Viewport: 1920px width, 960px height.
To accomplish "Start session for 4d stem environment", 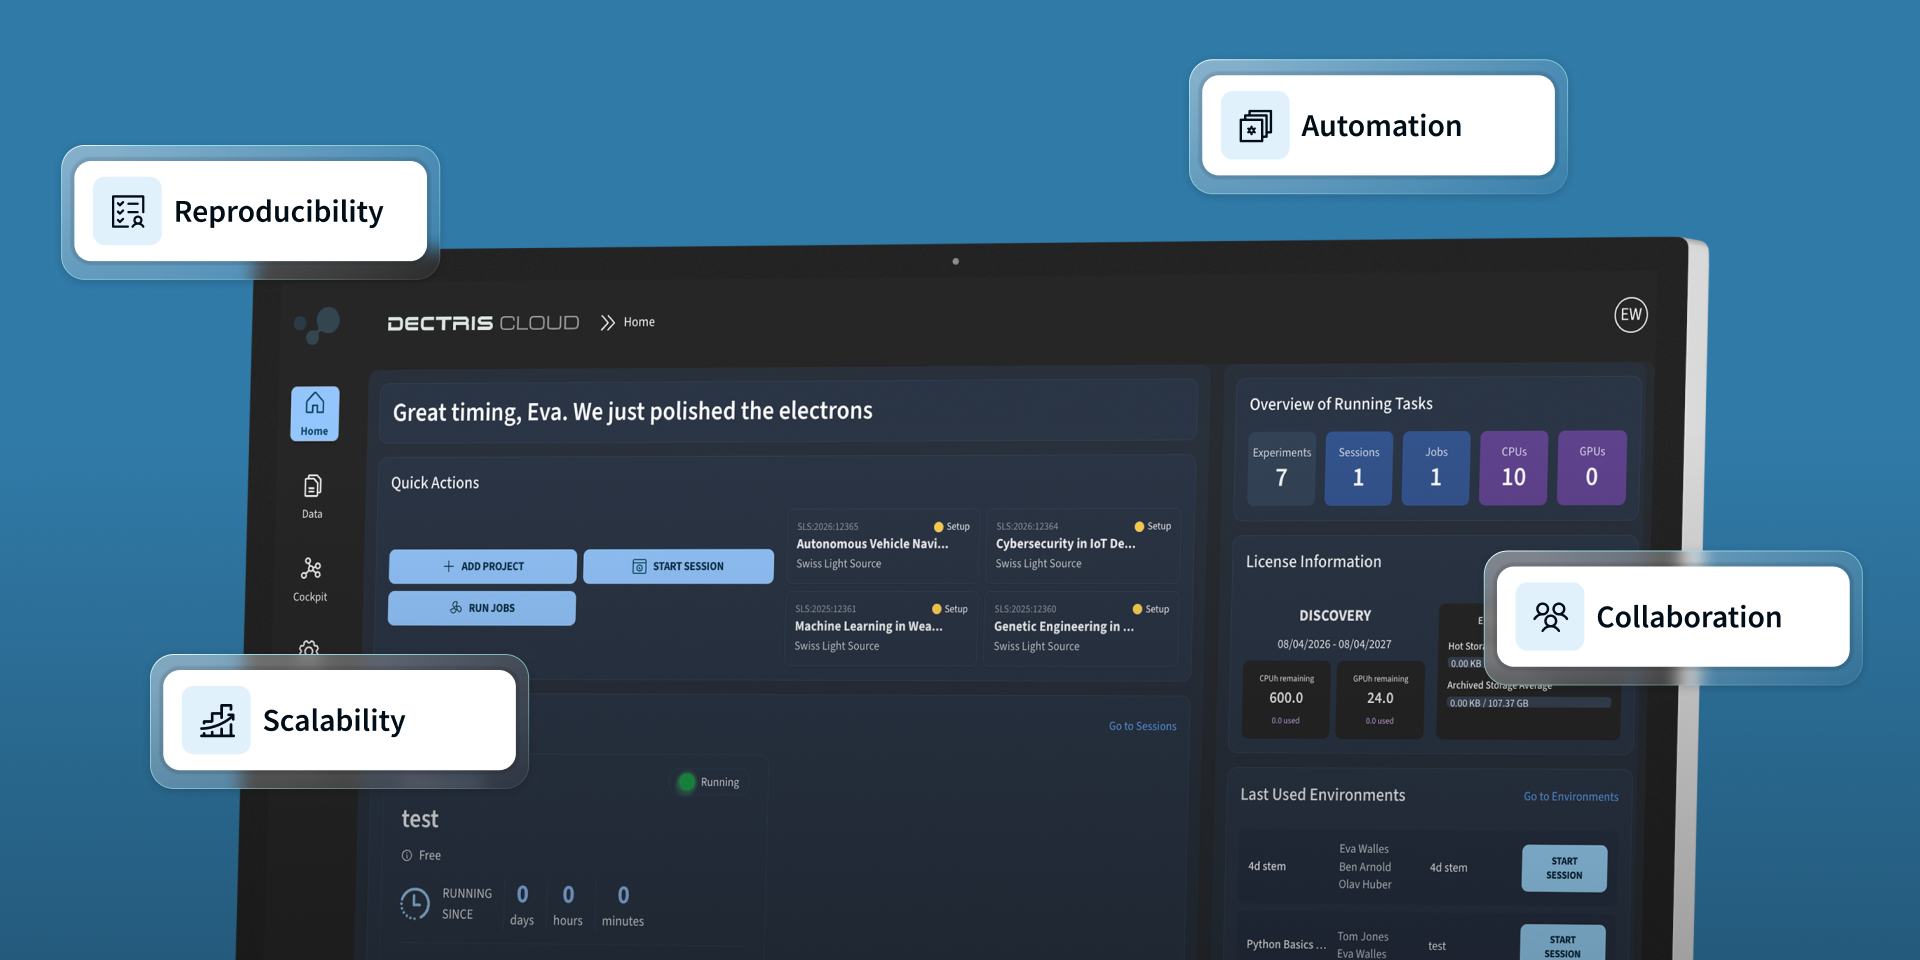I will [x=1565, y=868].
